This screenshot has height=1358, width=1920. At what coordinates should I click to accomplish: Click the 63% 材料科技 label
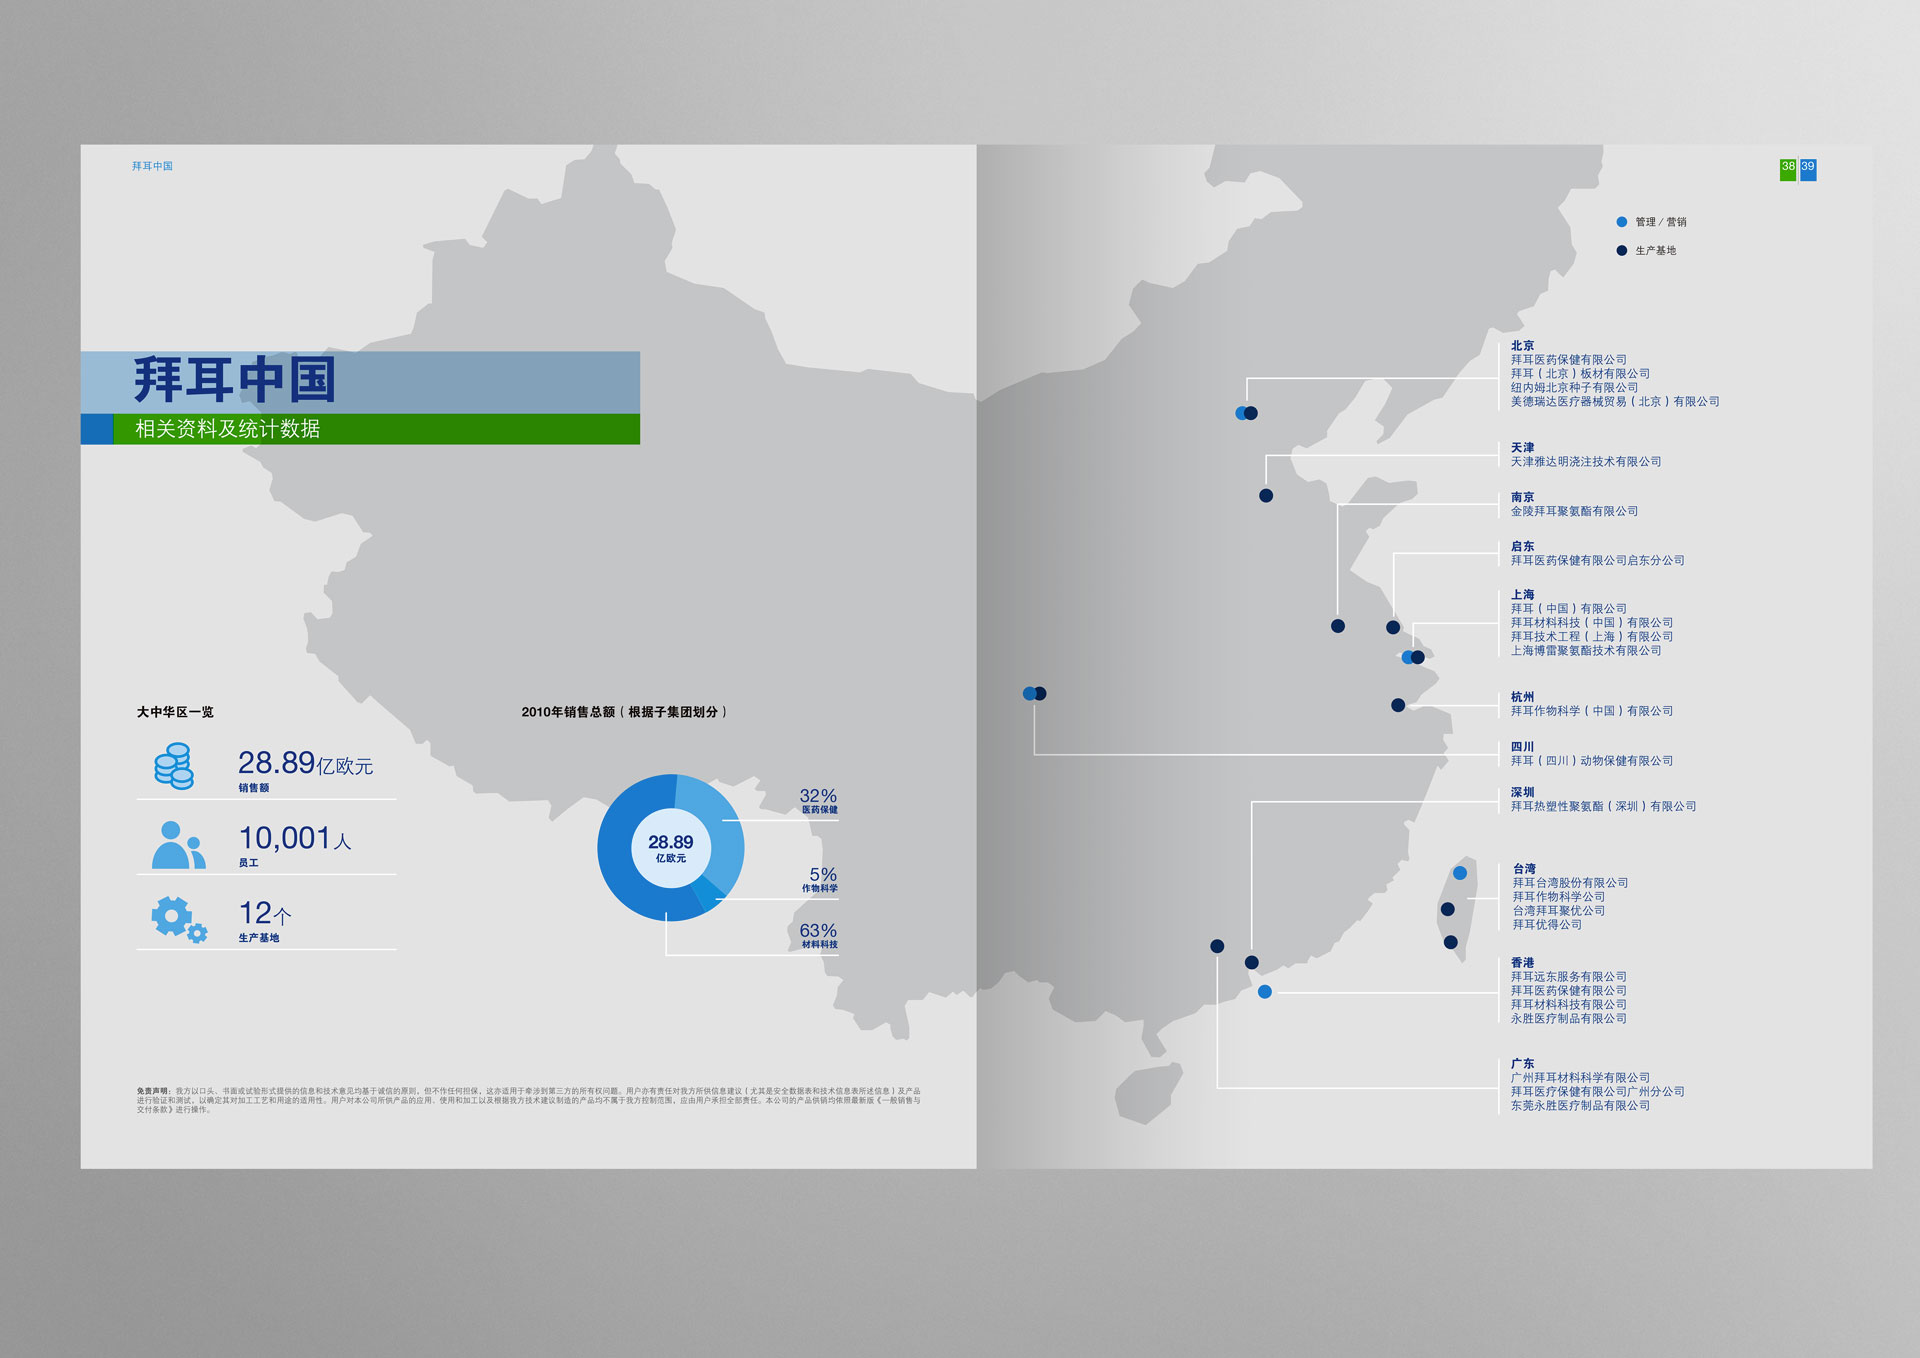pos(818,935)
